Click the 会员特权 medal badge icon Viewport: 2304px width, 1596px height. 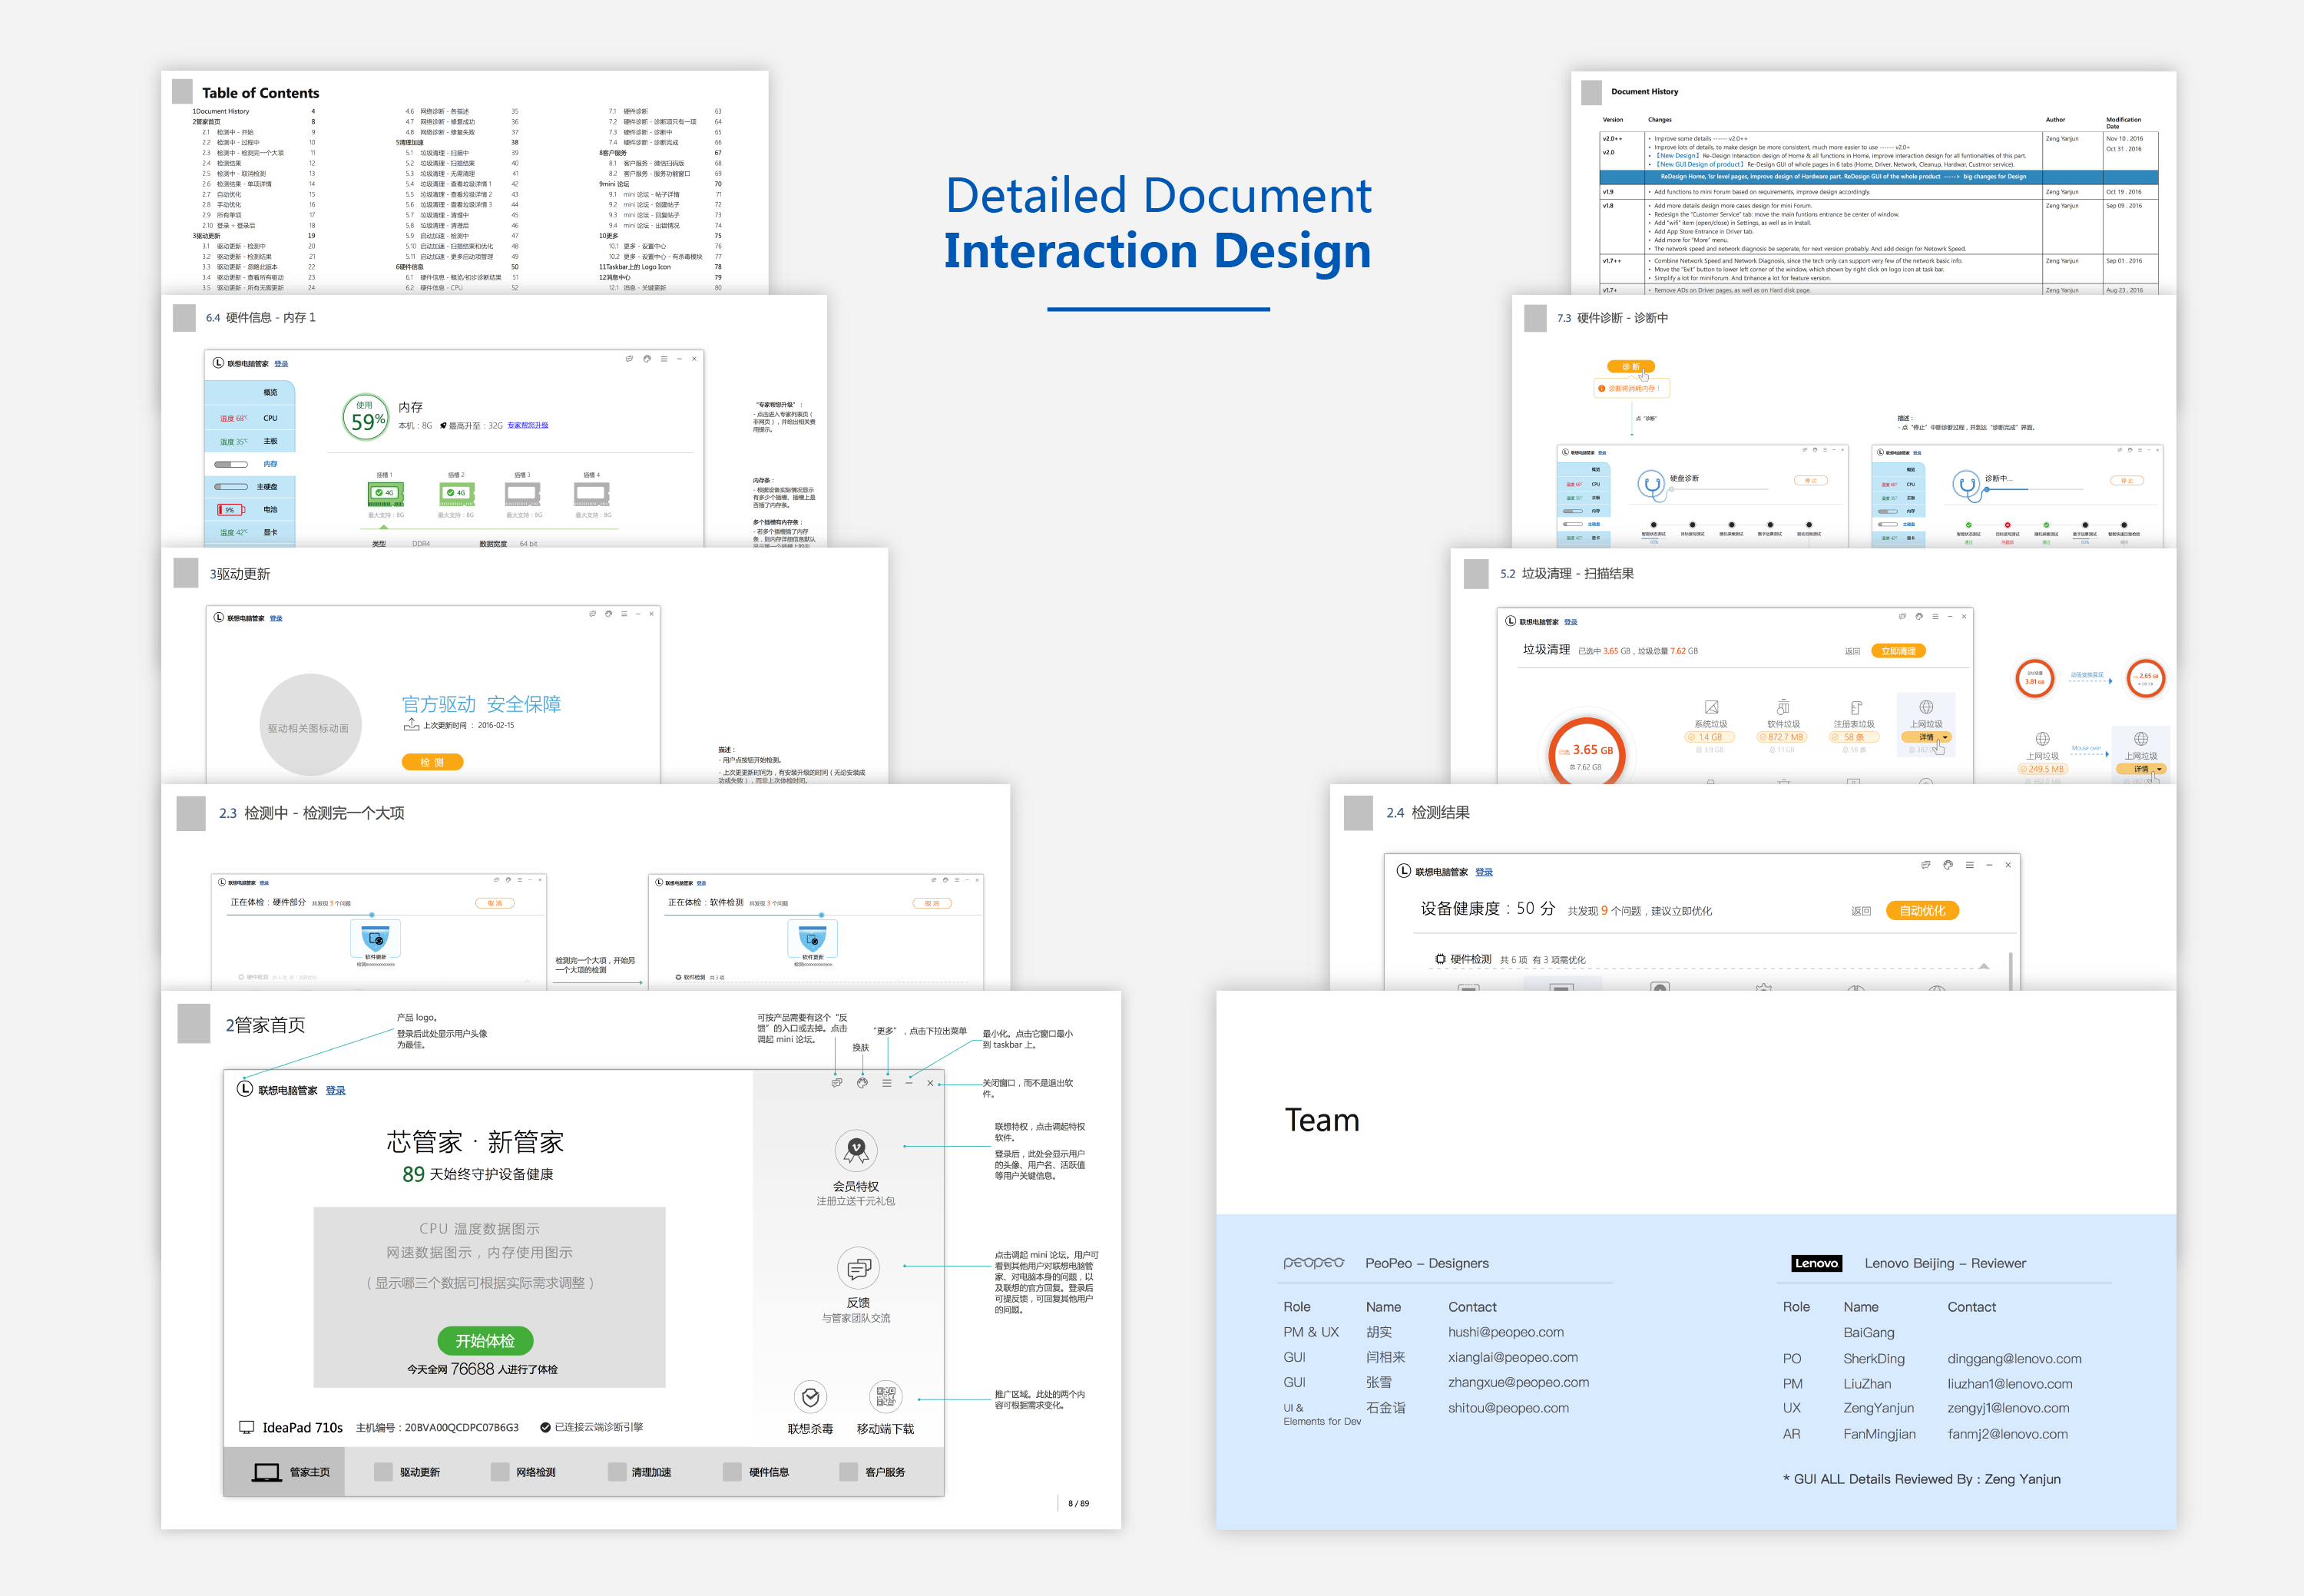point(856,1151)
